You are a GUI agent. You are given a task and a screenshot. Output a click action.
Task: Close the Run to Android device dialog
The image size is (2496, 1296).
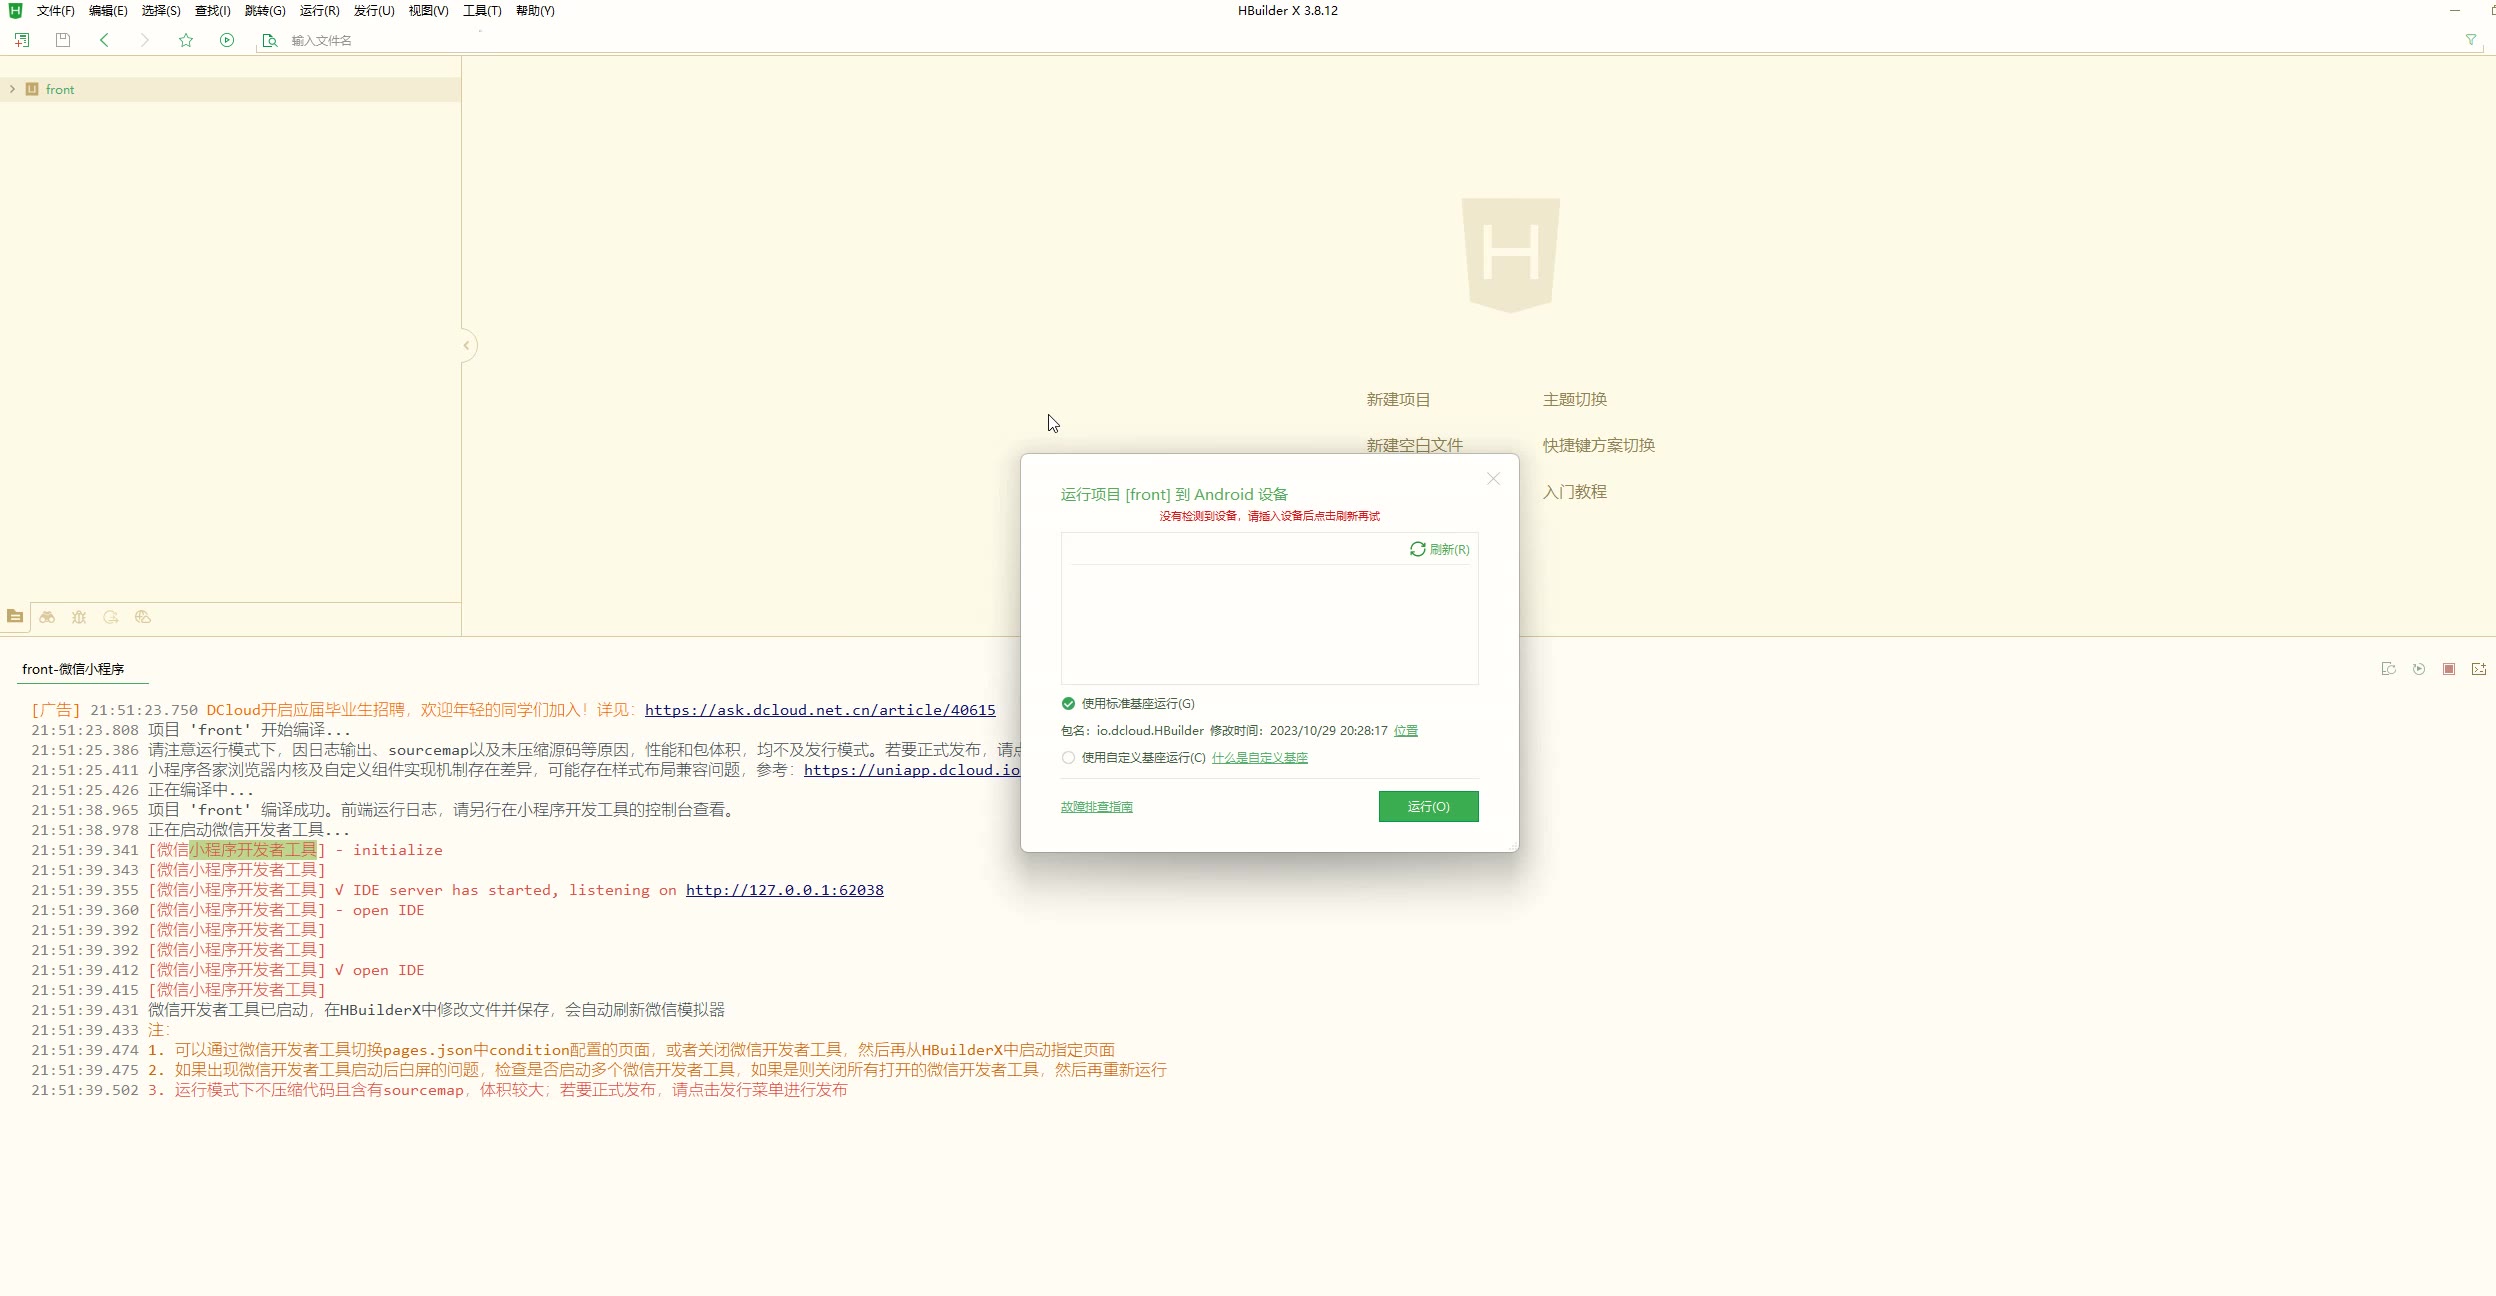(x=1494, y=479)
